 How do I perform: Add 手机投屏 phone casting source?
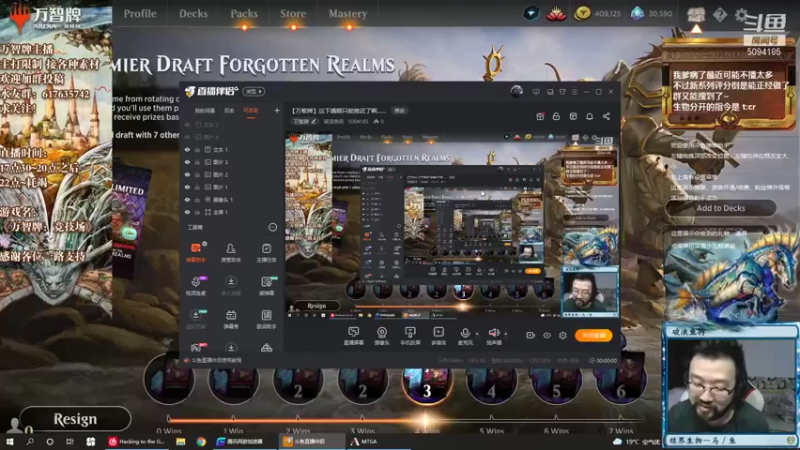click(x=410, y=336)
